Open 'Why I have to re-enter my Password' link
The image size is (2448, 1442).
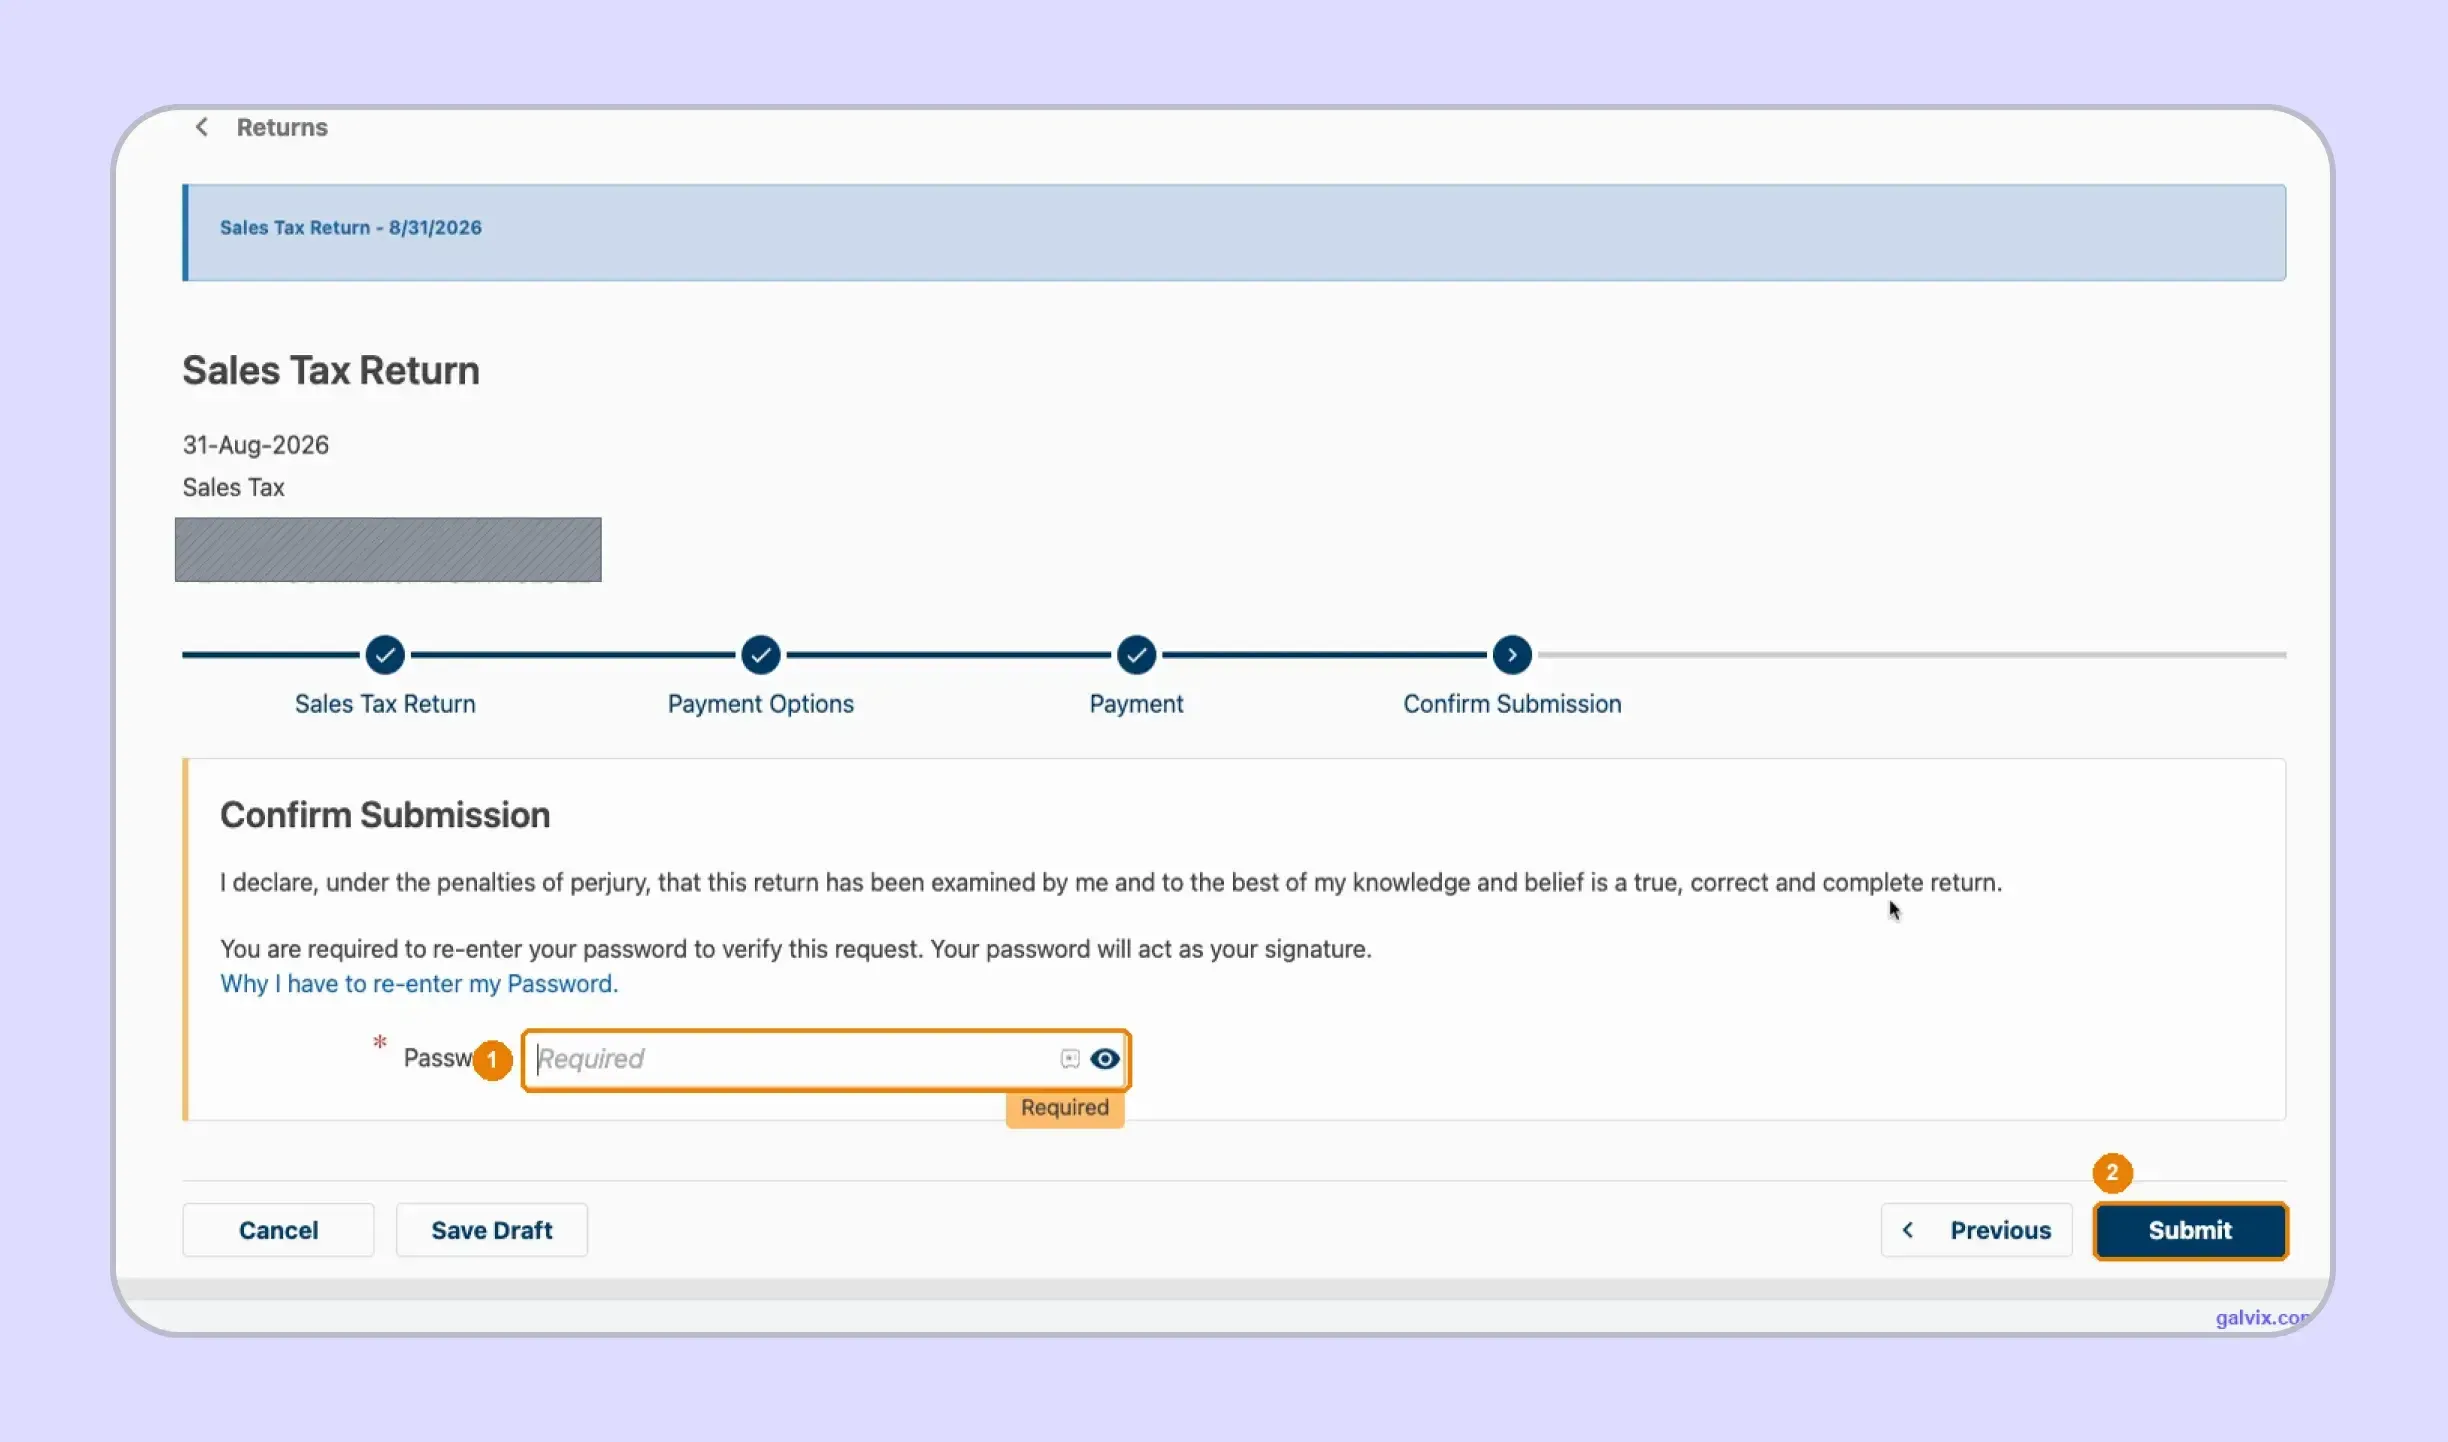coord(419,984)
